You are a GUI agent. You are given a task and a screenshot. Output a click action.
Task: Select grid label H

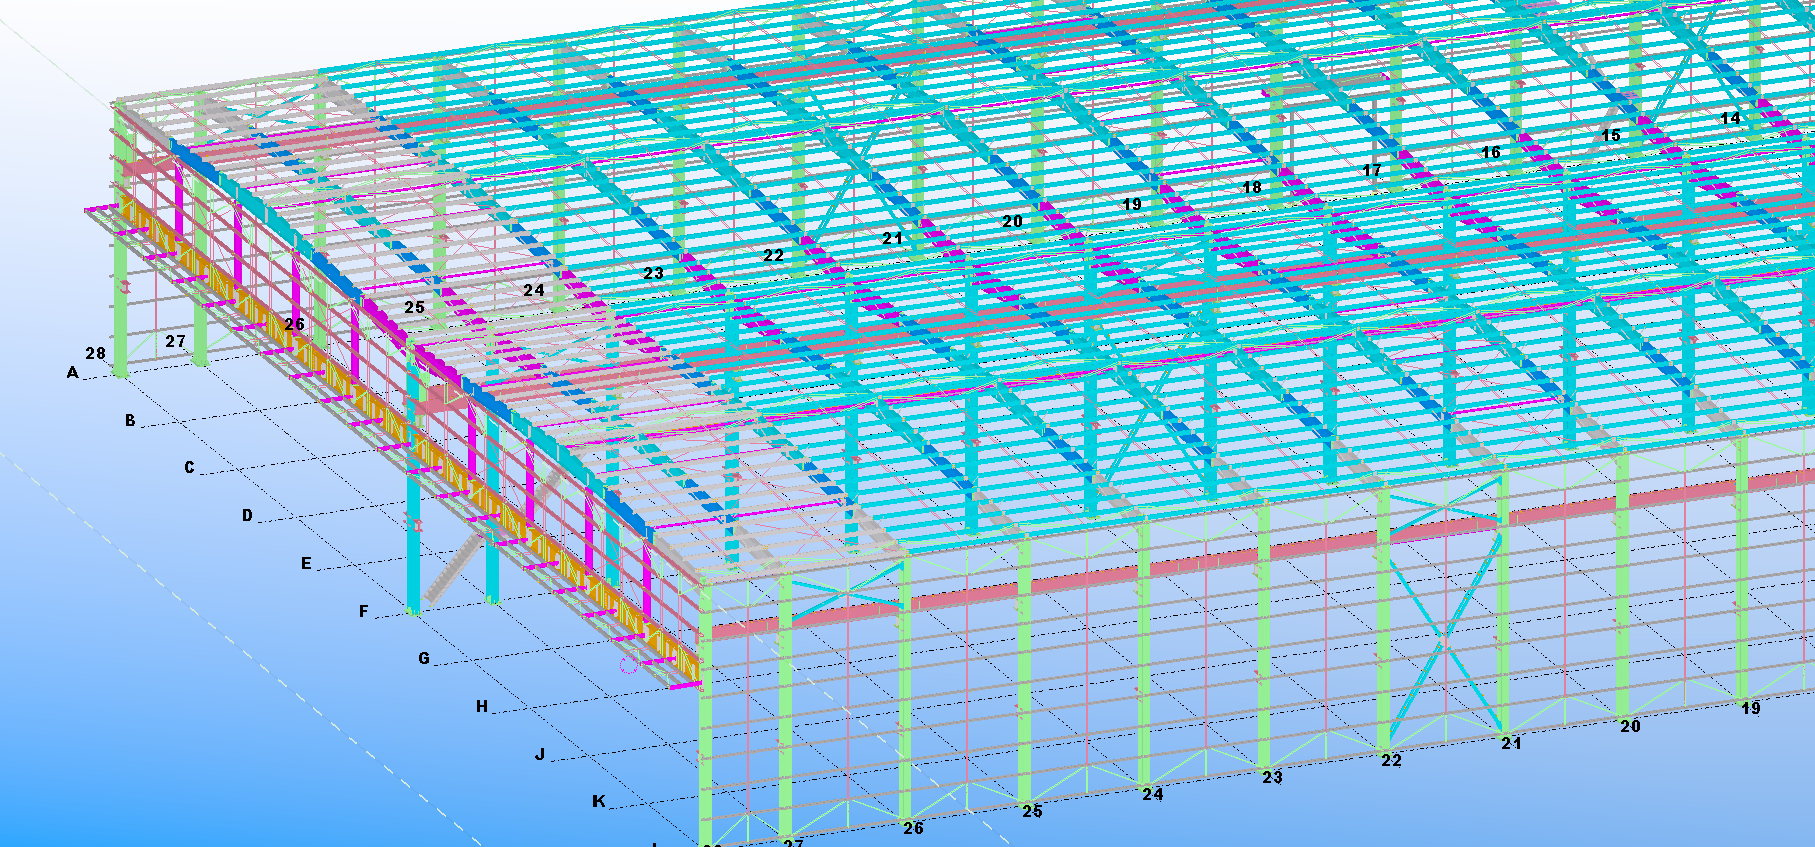(482, 707)
